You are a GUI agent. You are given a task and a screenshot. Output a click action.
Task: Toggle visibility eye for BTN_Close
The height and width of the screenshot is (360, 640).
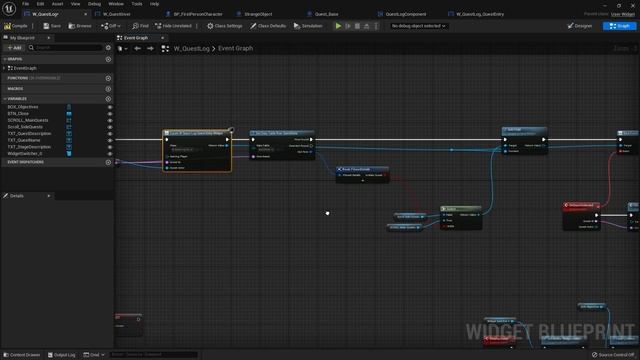(109, 113)
